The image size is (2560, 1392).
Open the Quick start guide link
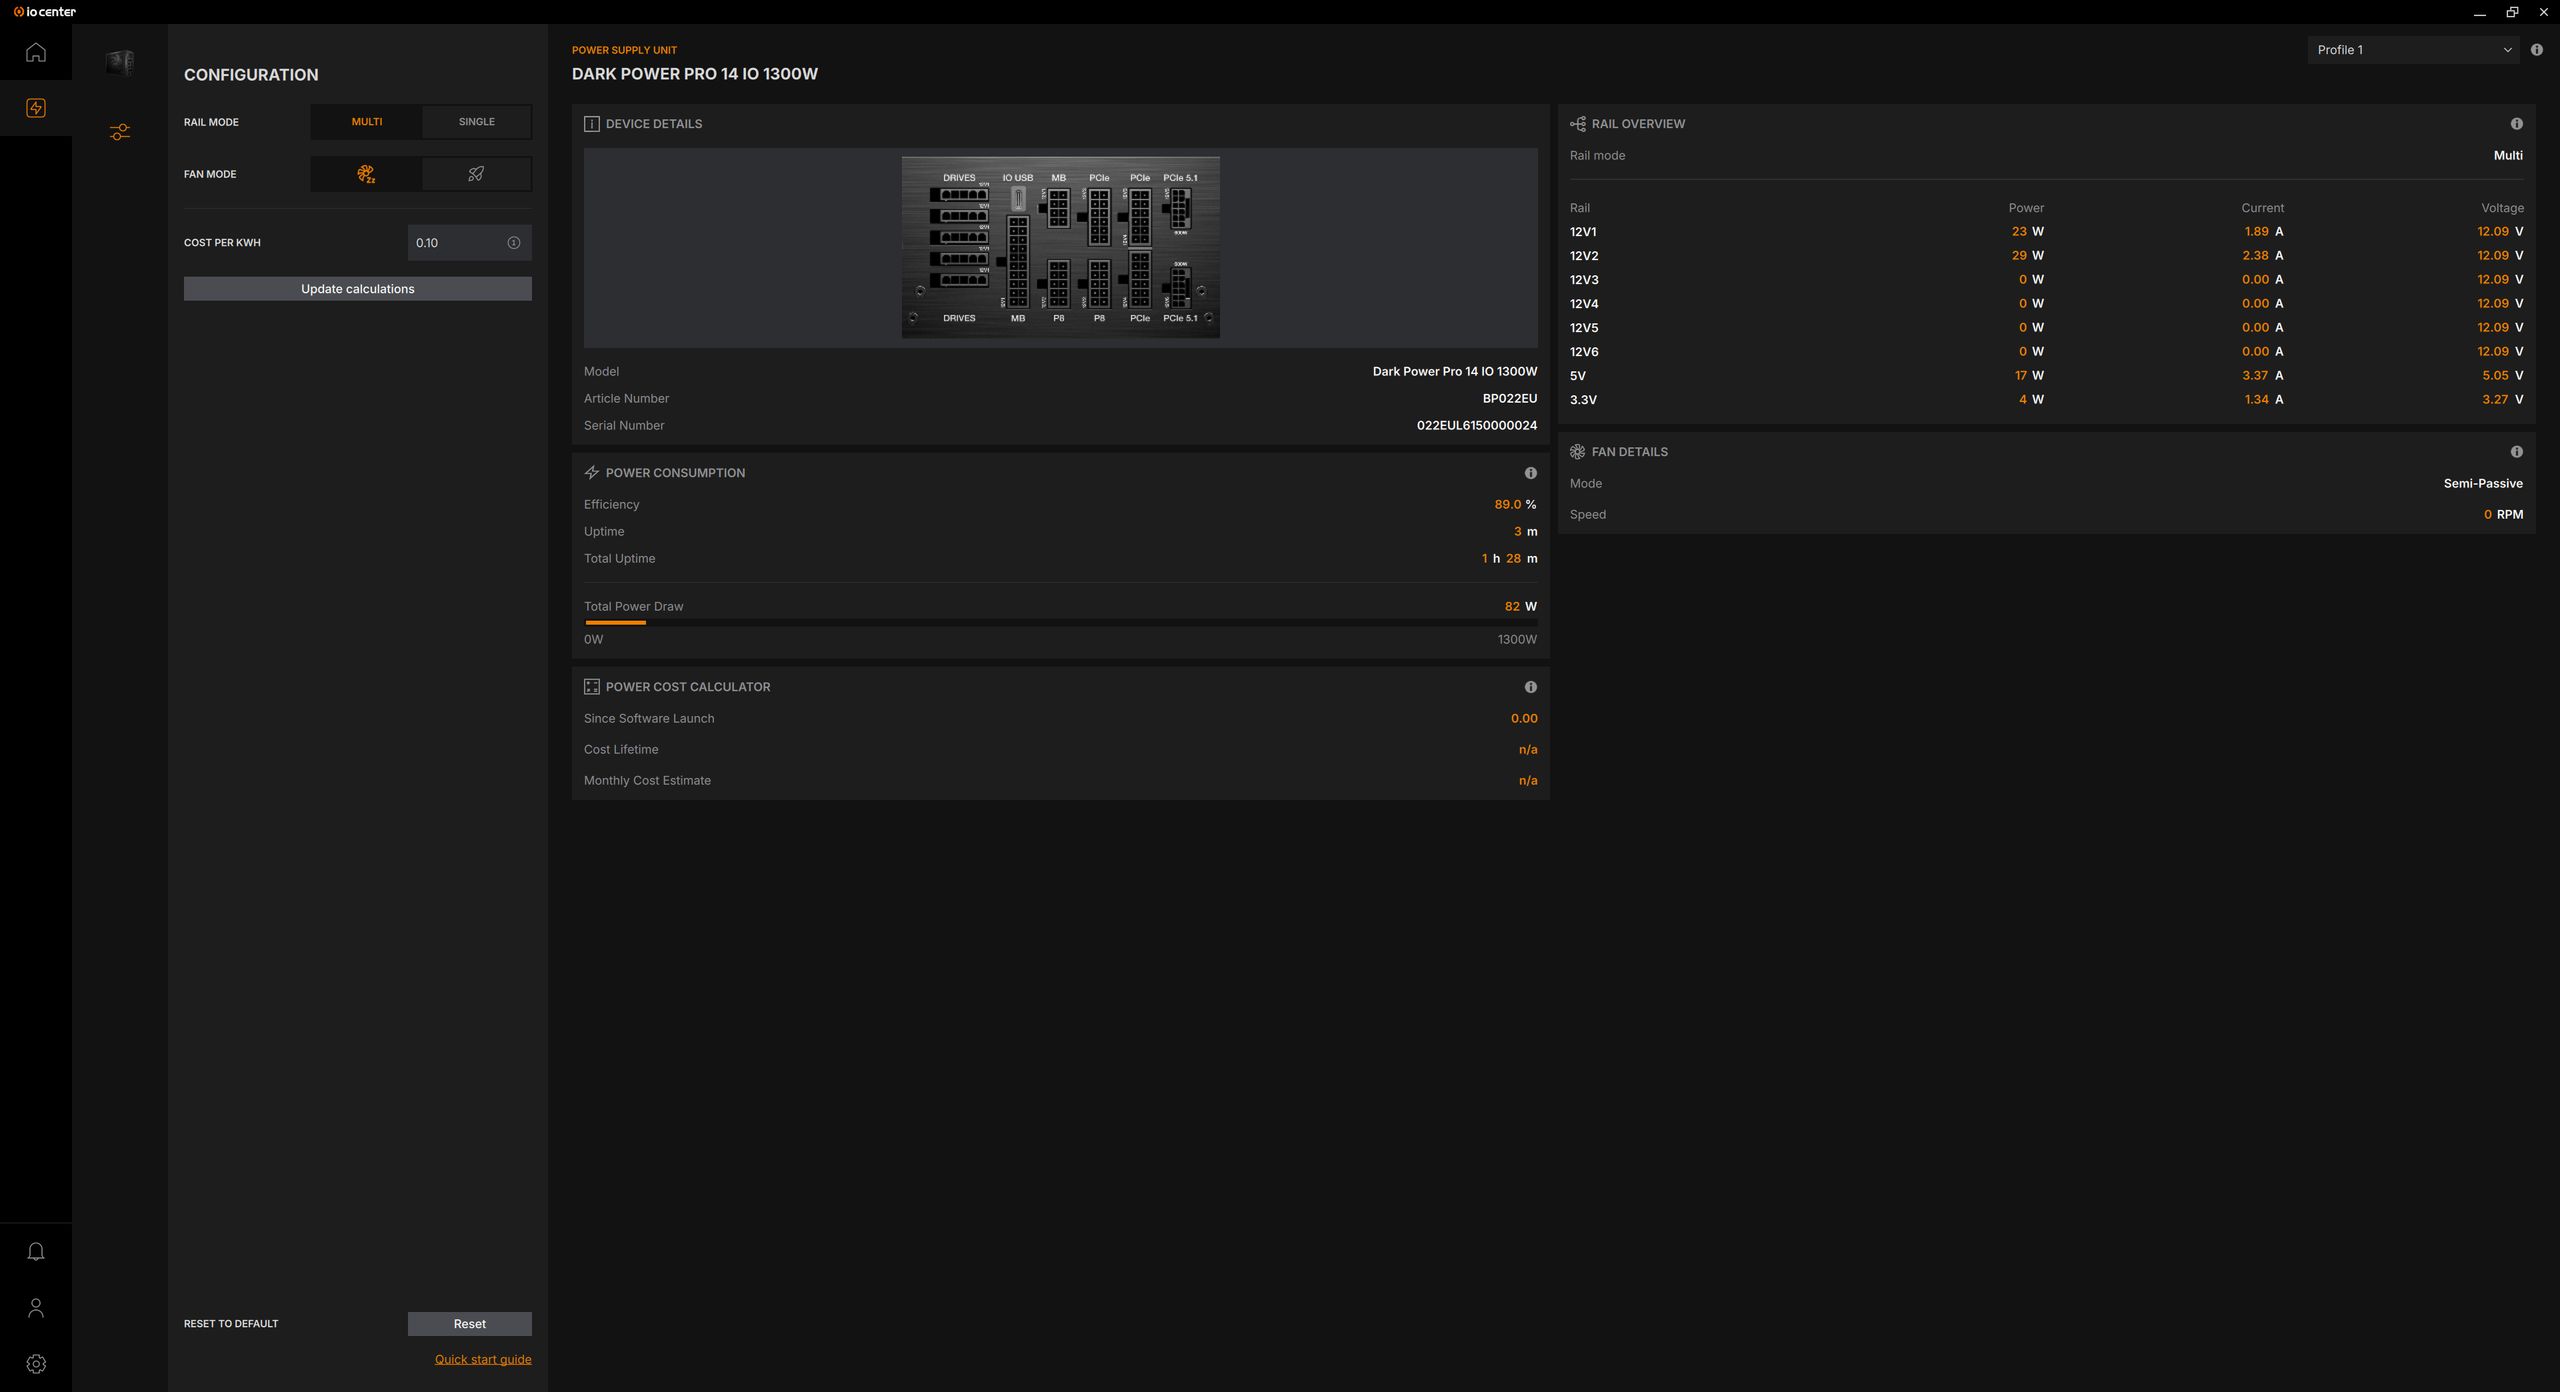483,1359
